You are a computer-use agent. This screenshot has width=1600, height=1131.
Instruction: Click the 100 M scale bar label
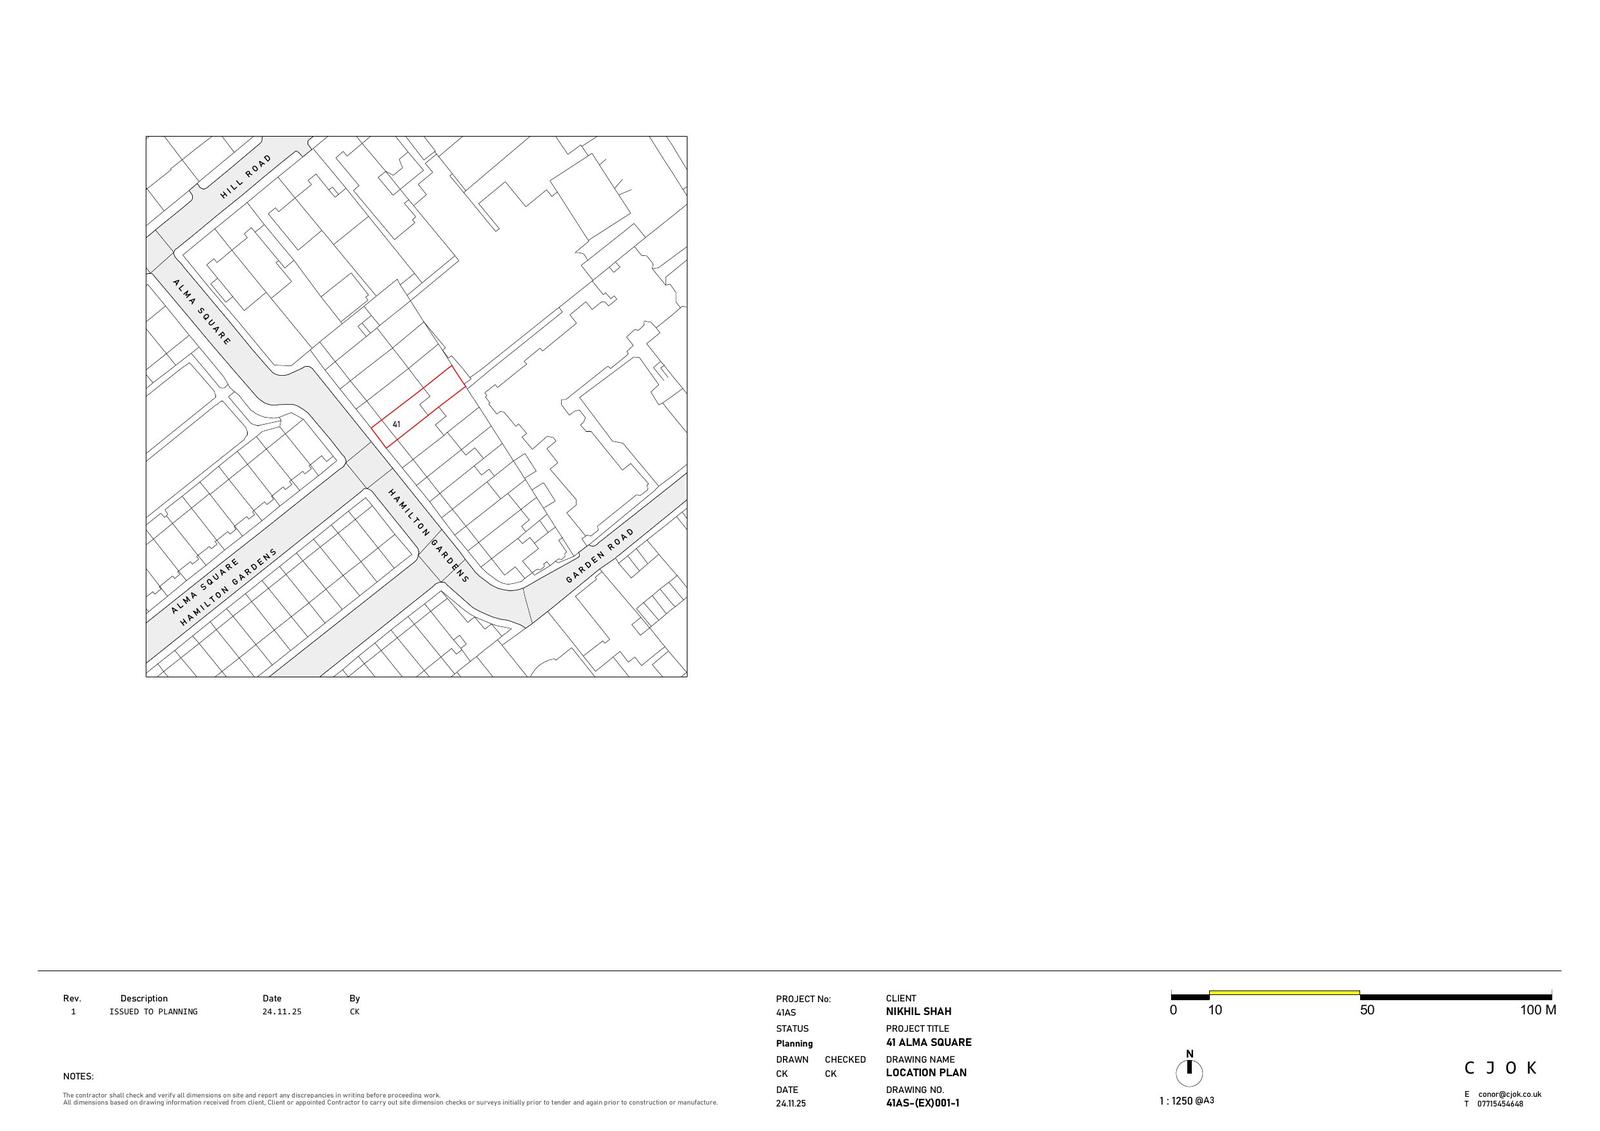pyautogui.click(x=1538, y=1010)
